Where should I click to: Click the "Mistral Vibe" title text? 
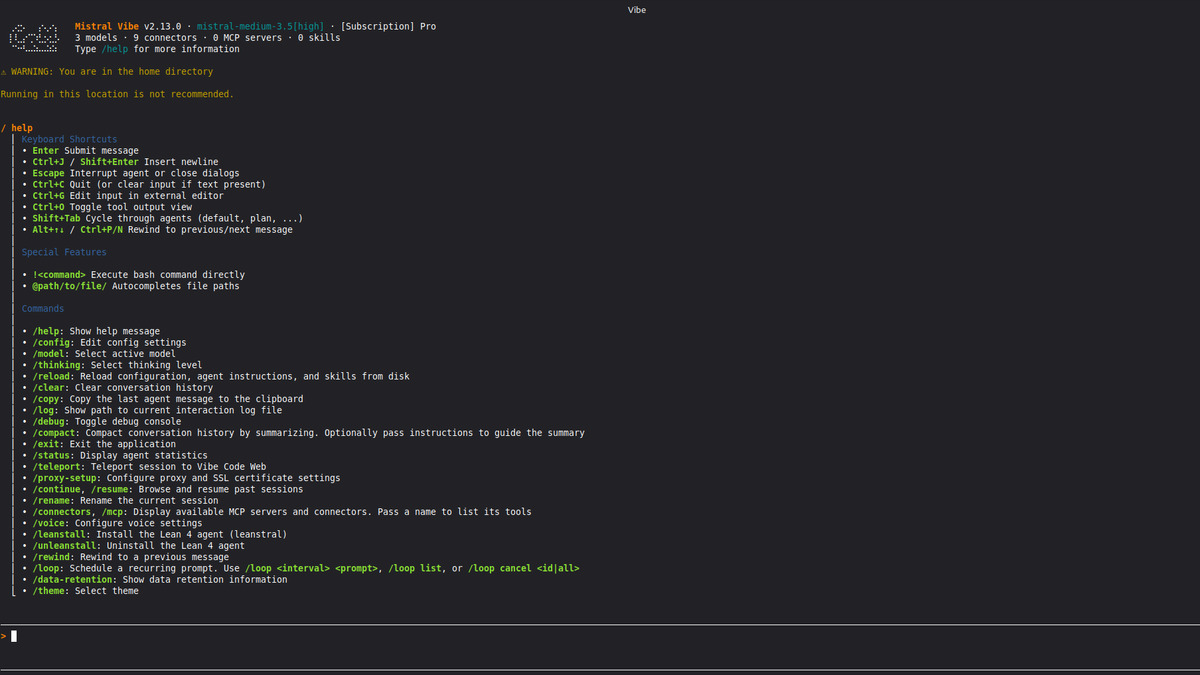click(x=107, y=26)
